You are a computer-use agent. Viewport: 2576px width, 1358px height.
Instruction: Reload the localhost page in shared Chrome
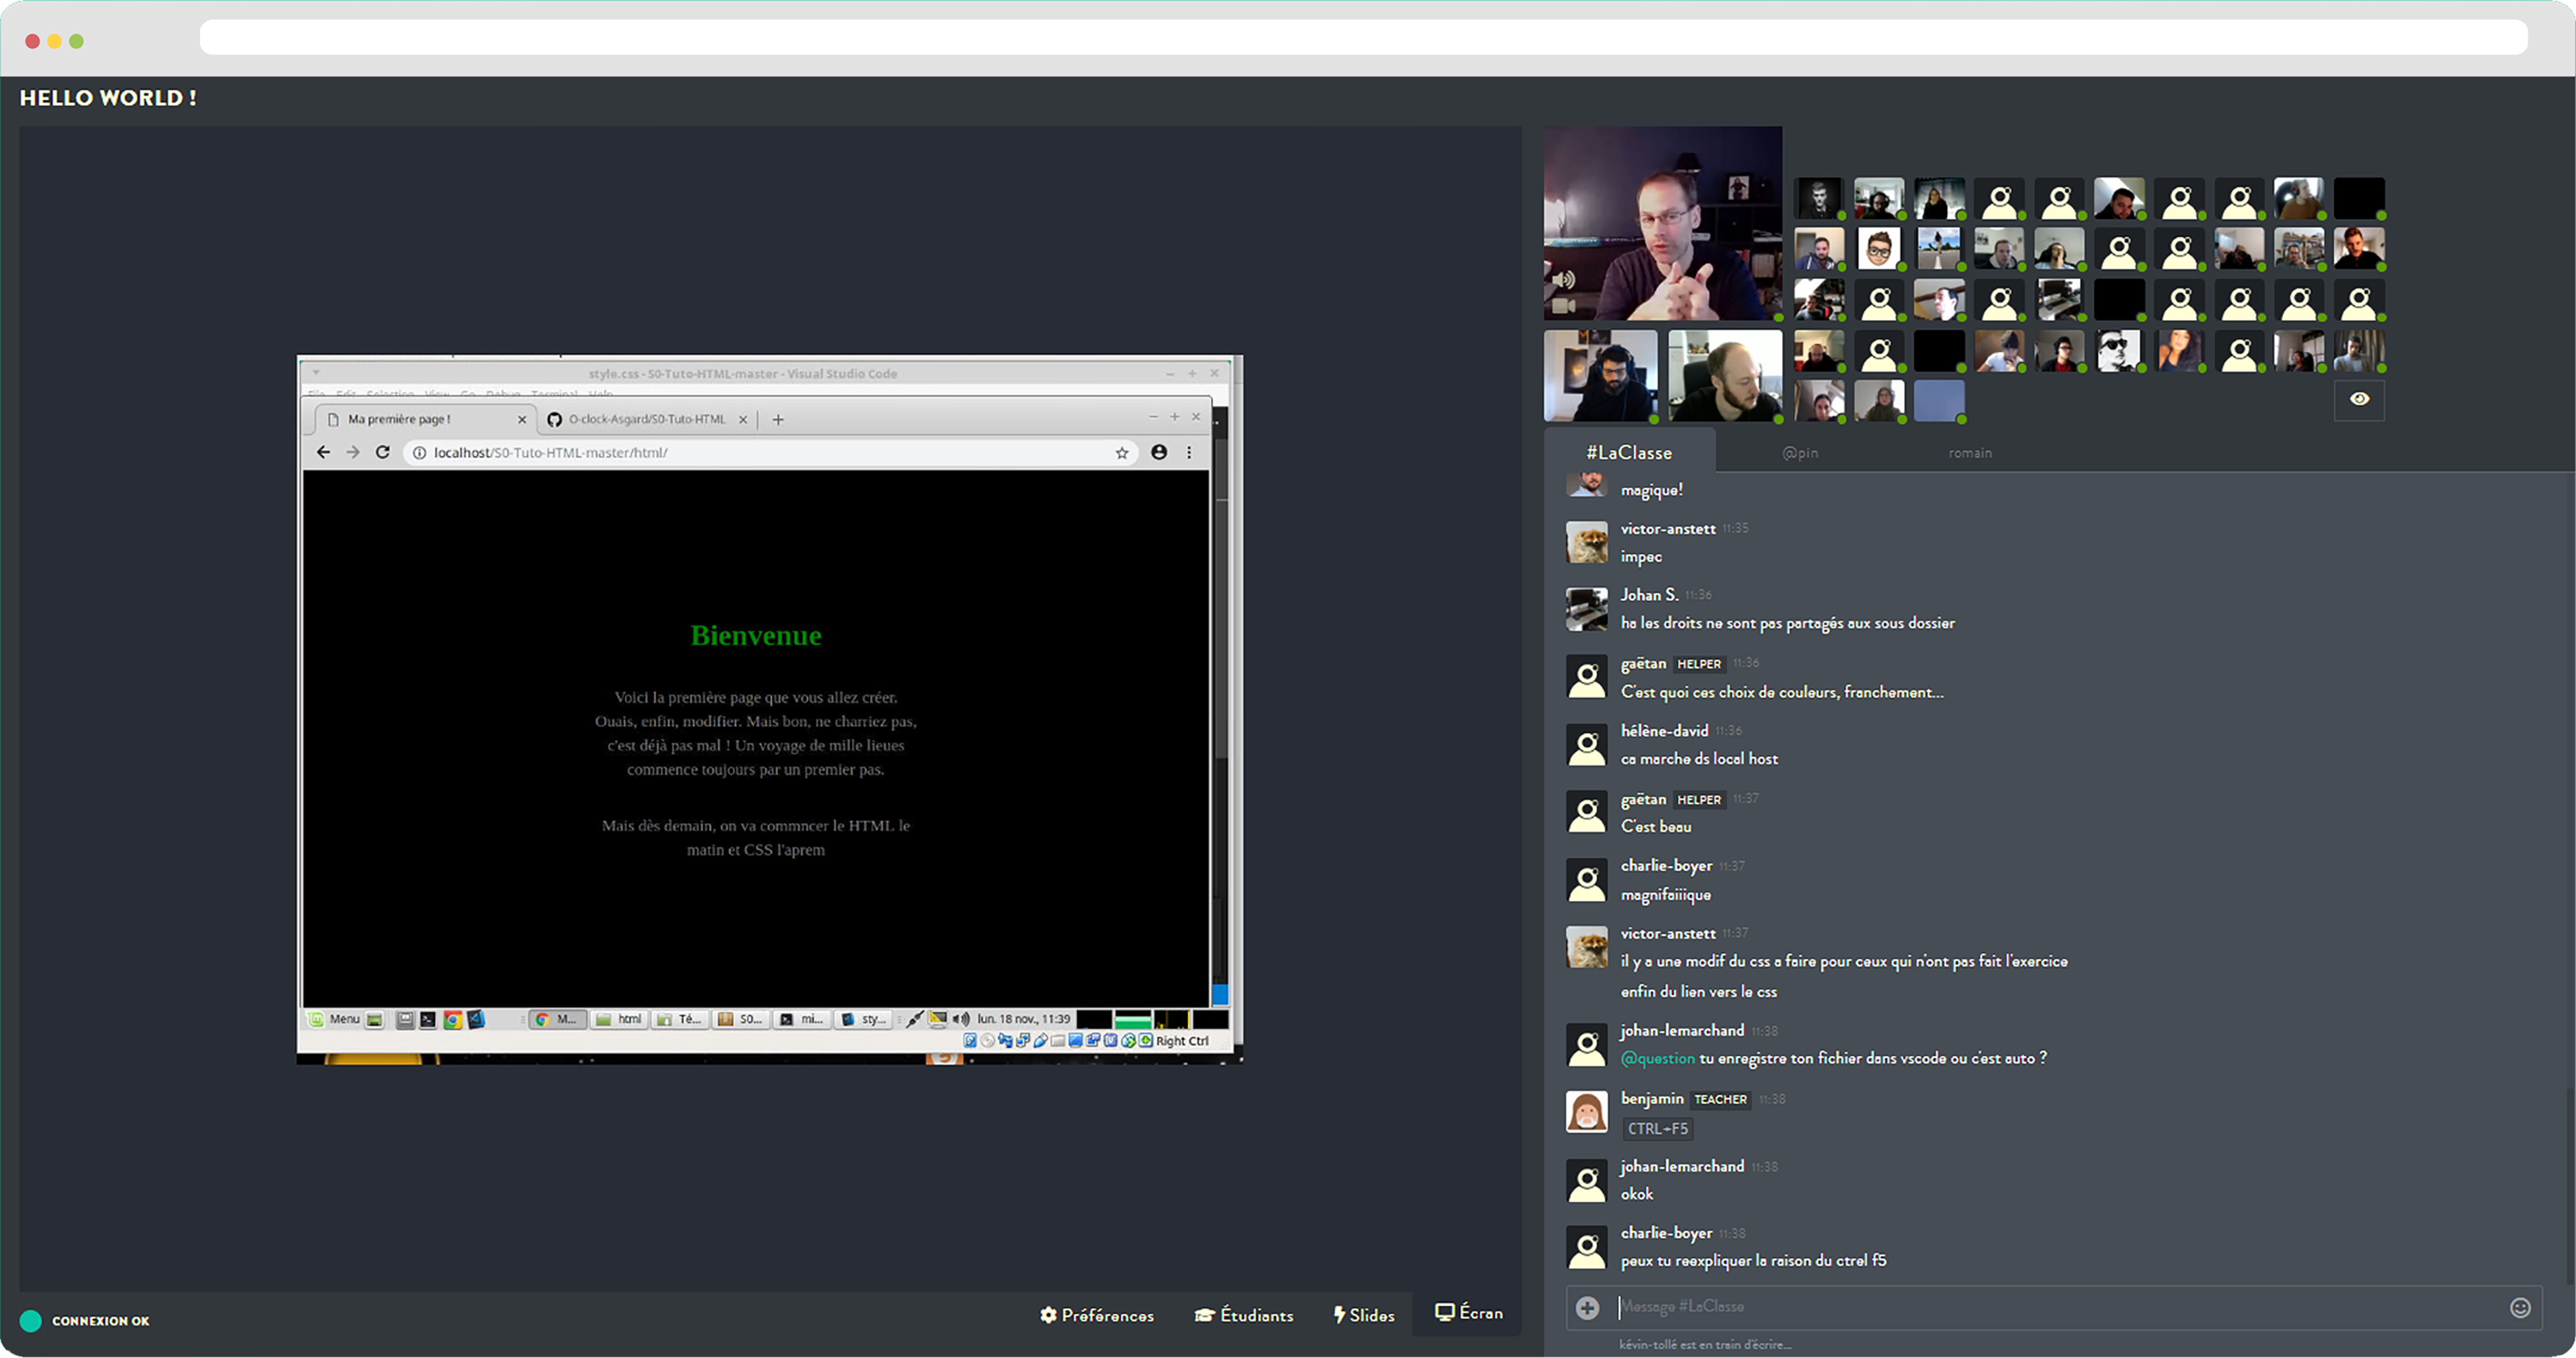[382, 452]
